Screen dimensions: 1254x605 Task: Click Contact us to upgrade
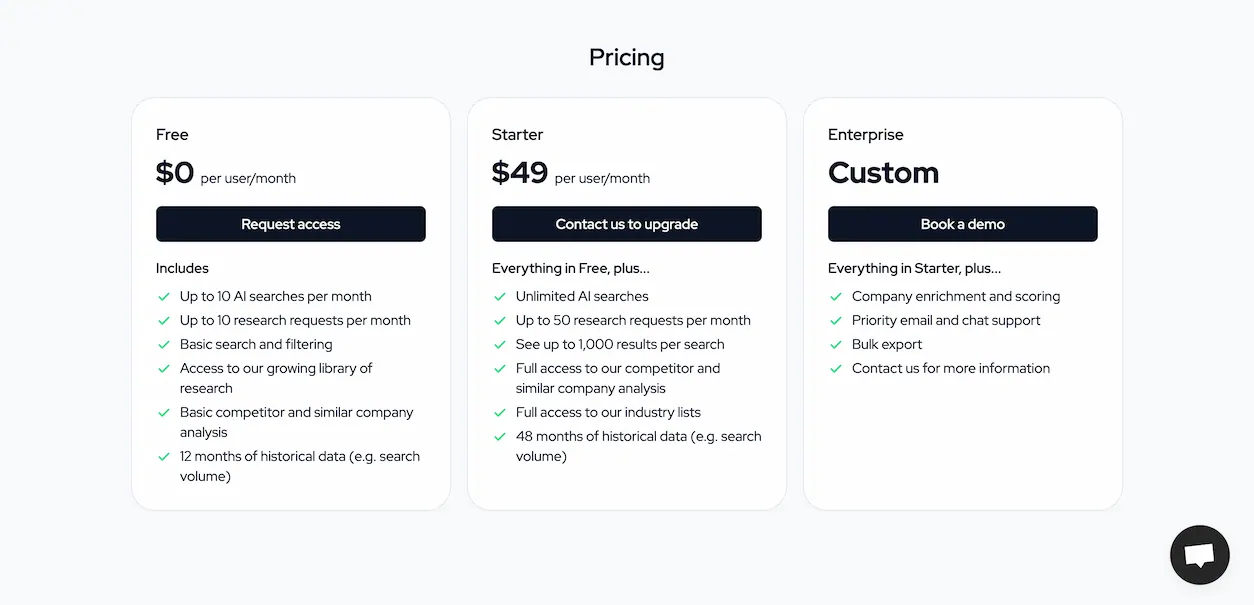pos(626,224)
